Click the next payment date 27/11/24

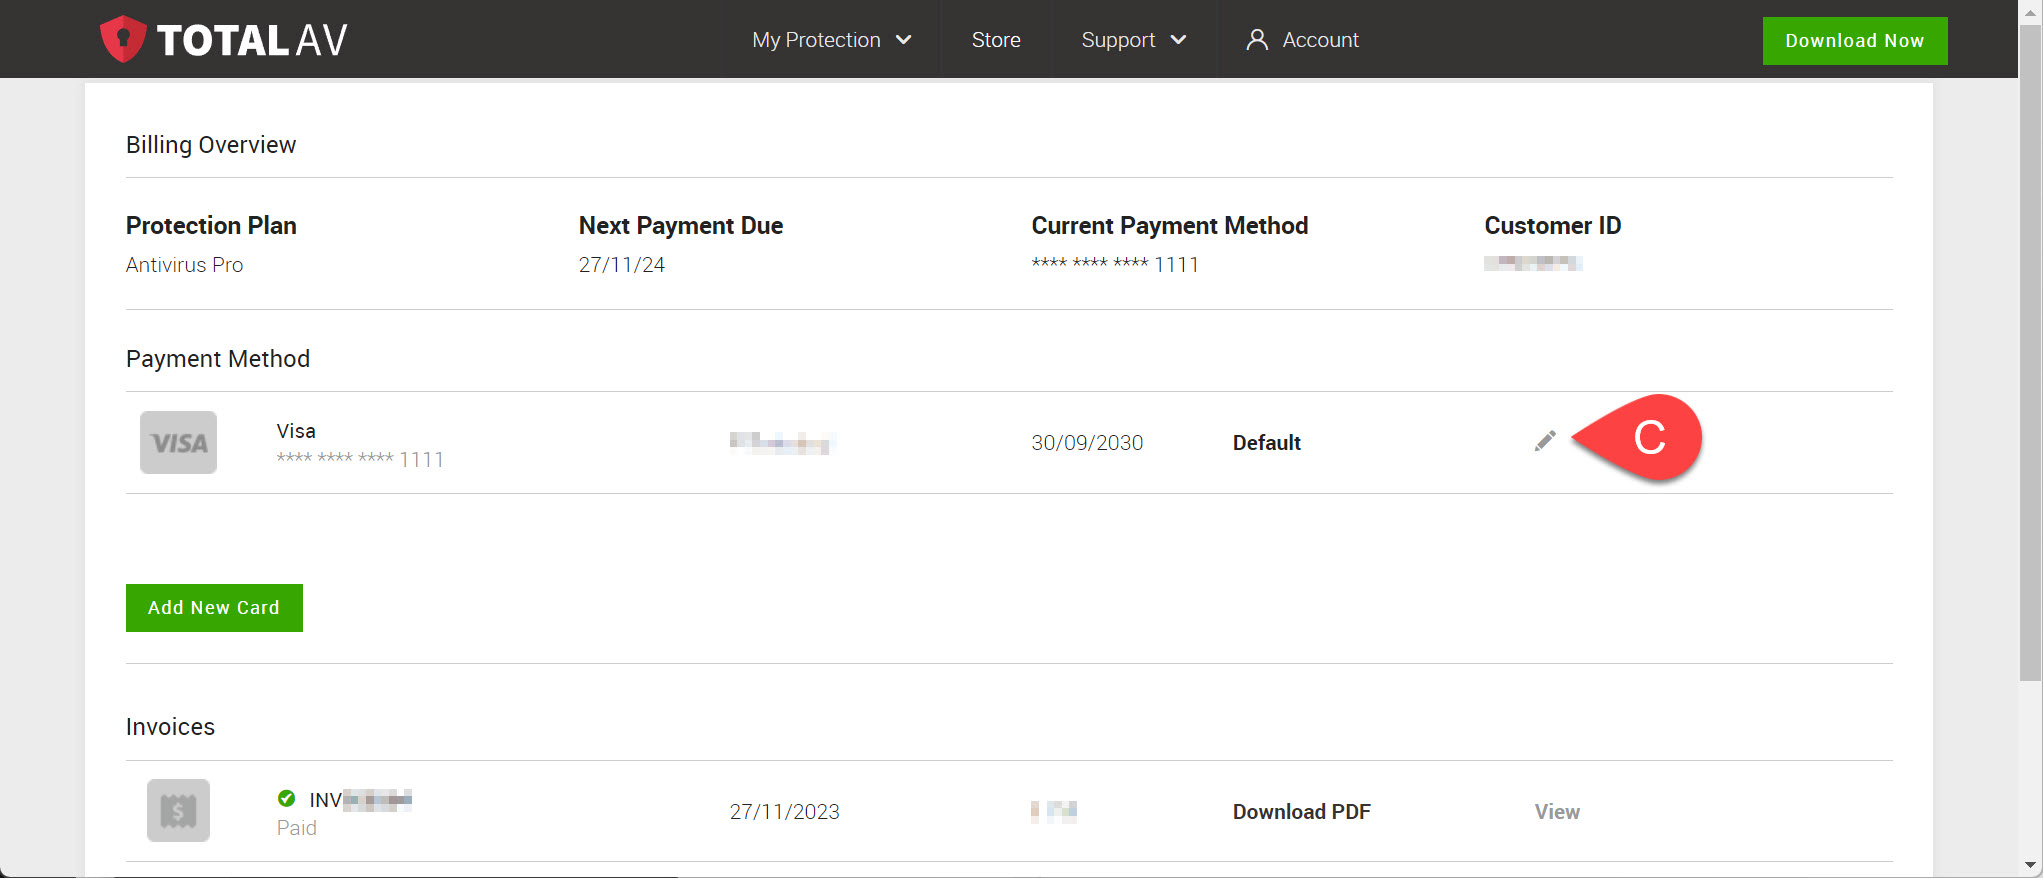point(622,265)
